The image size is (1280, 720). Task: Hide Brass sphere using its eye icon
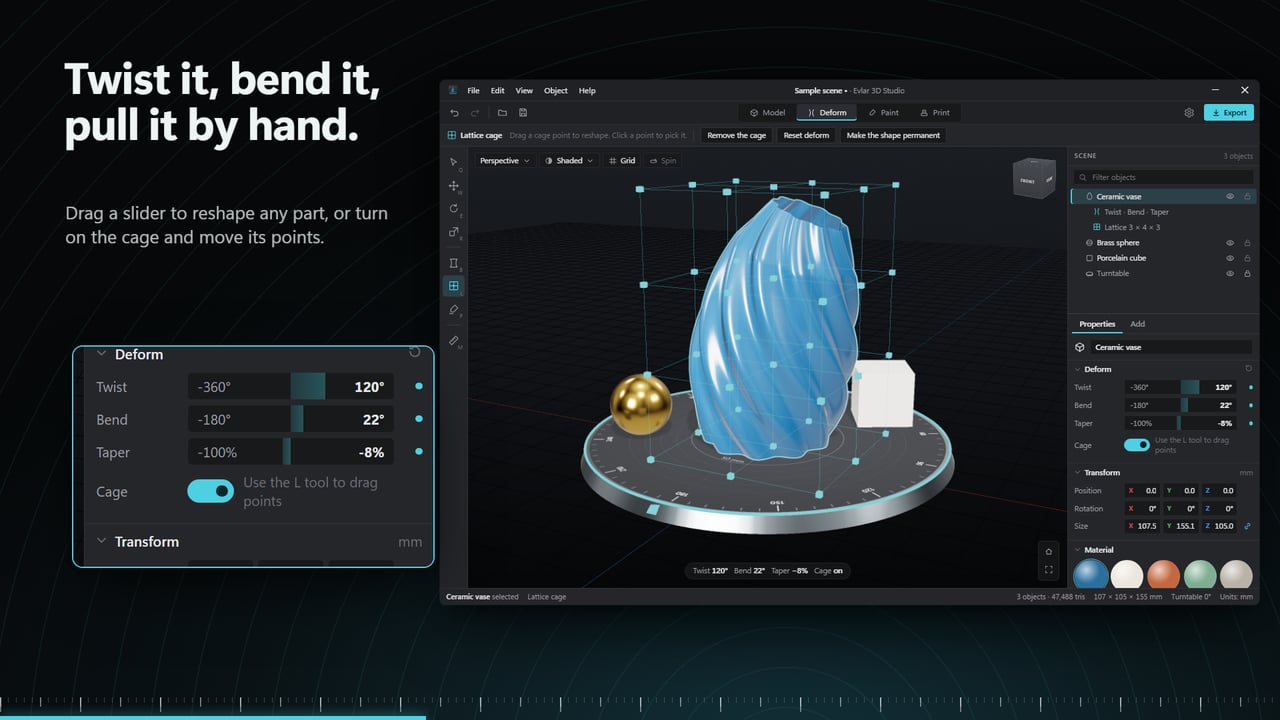point(1231,243)
